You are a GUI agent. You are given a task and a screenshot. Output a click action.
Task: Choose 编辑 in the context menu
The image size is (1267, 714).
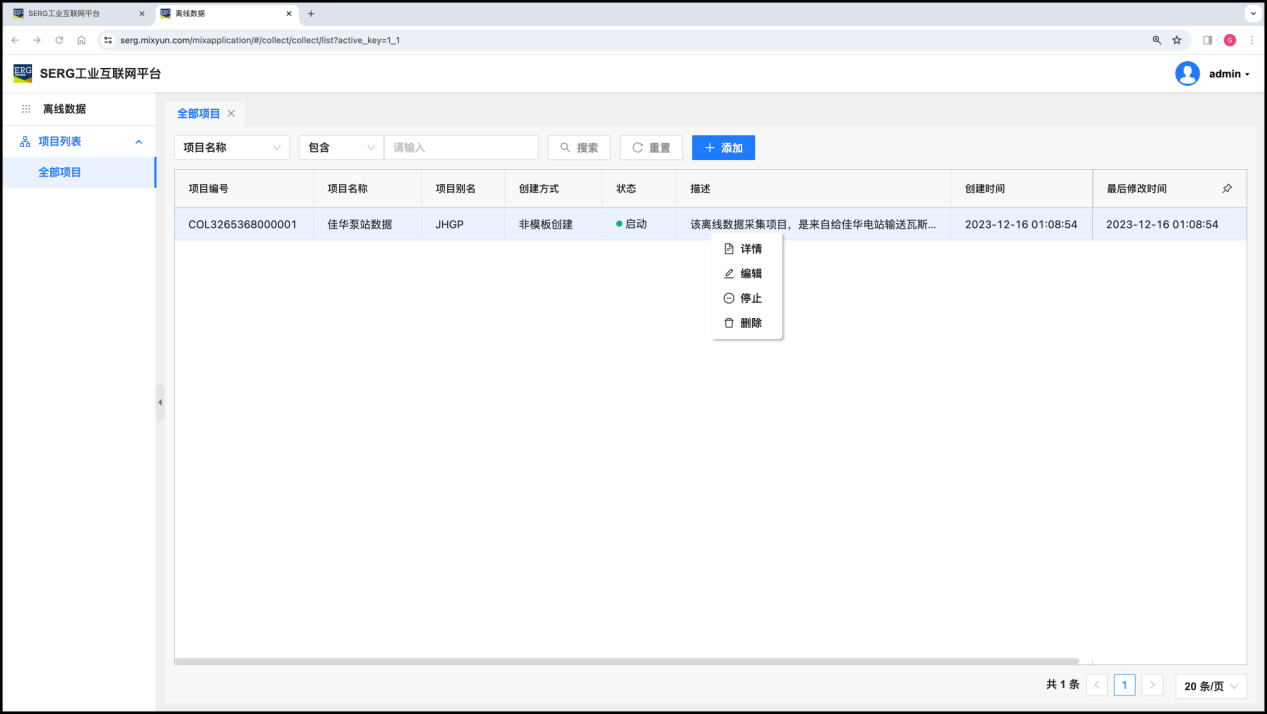(x=750, y=274)
